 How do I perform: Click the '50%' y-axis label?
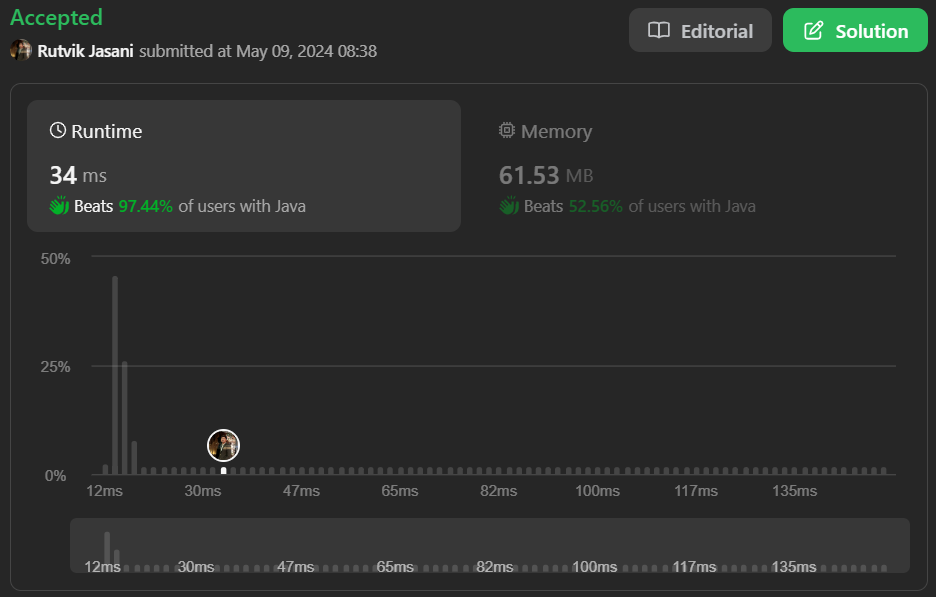click(x=56, y=259)
